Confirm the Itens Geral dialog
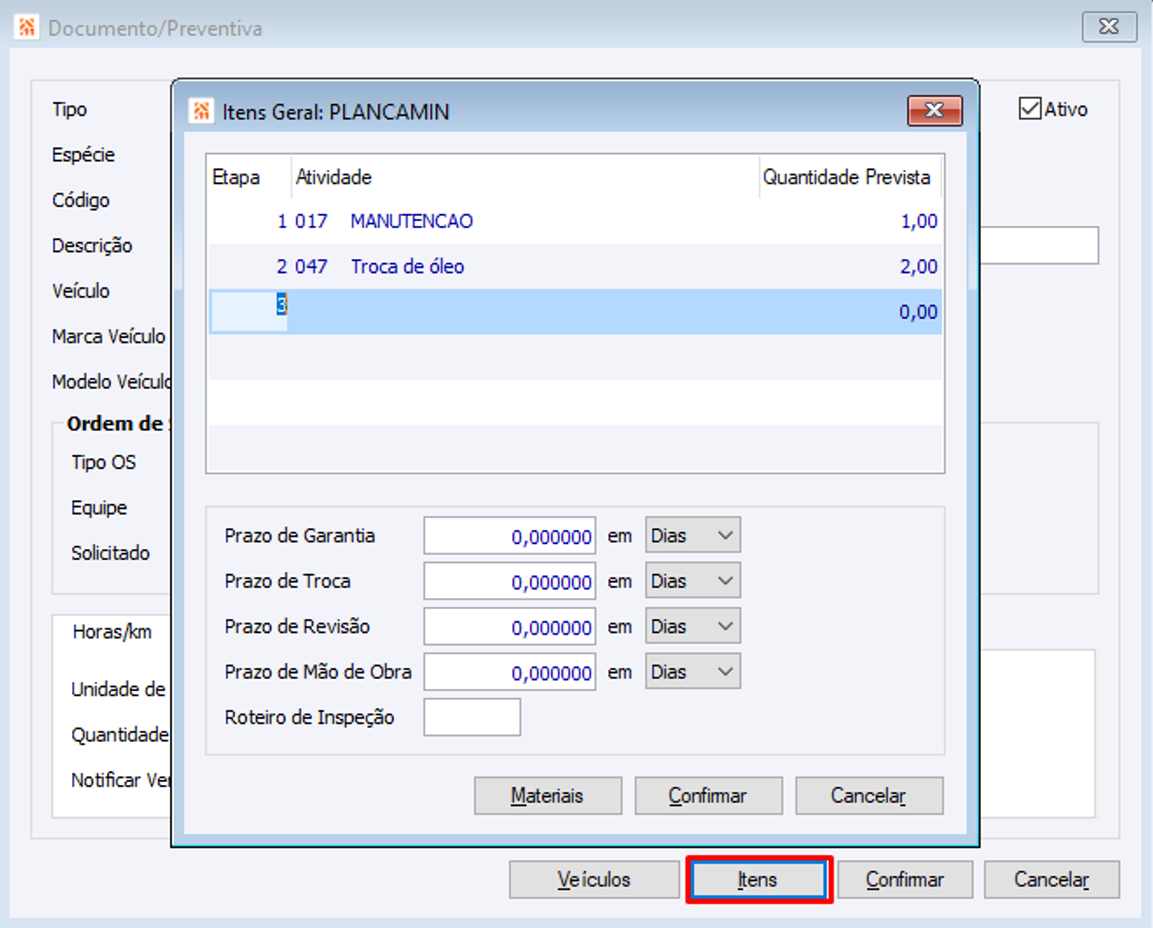 [x=708, y=796]
